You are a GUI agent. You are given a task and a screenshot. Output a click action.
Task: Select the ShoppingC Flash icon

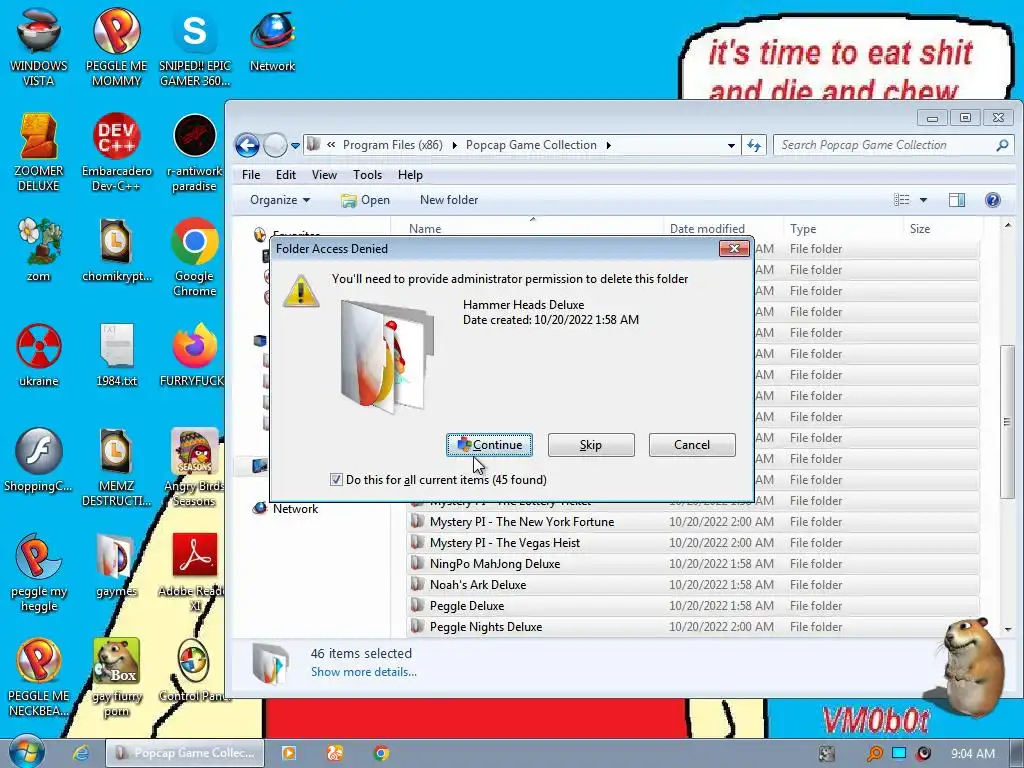point(39,460)
